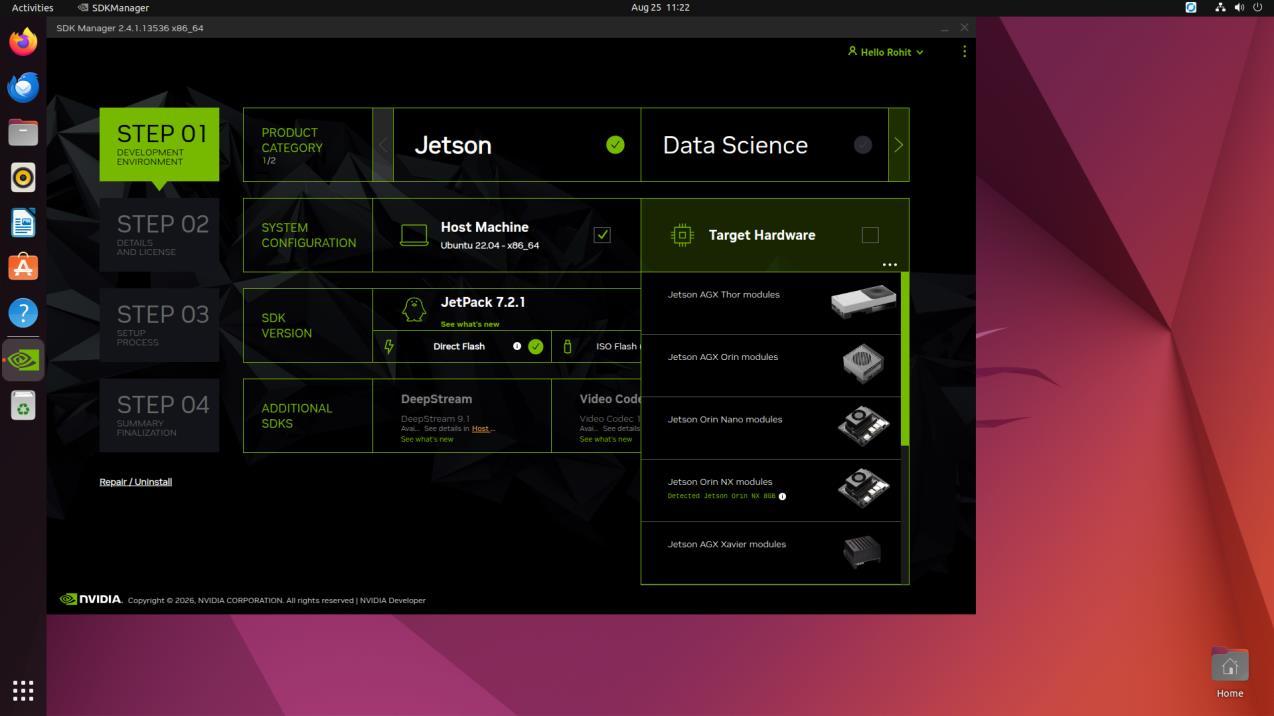Viewport: 1274px width, 716px height.
Task: Launch Rhythmbox from the dock
Action: pos(23,178)
